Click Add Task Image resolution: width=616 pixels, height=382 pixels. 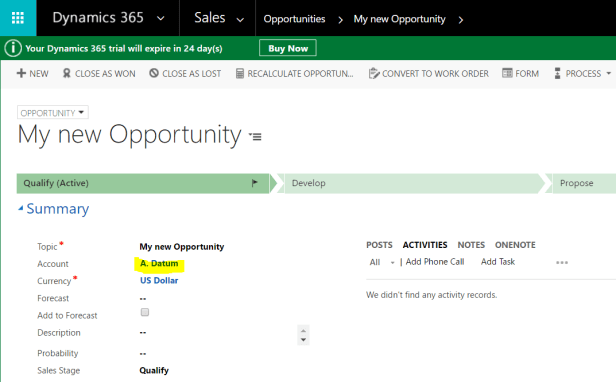pyautogui.click(x=498, y=262)
